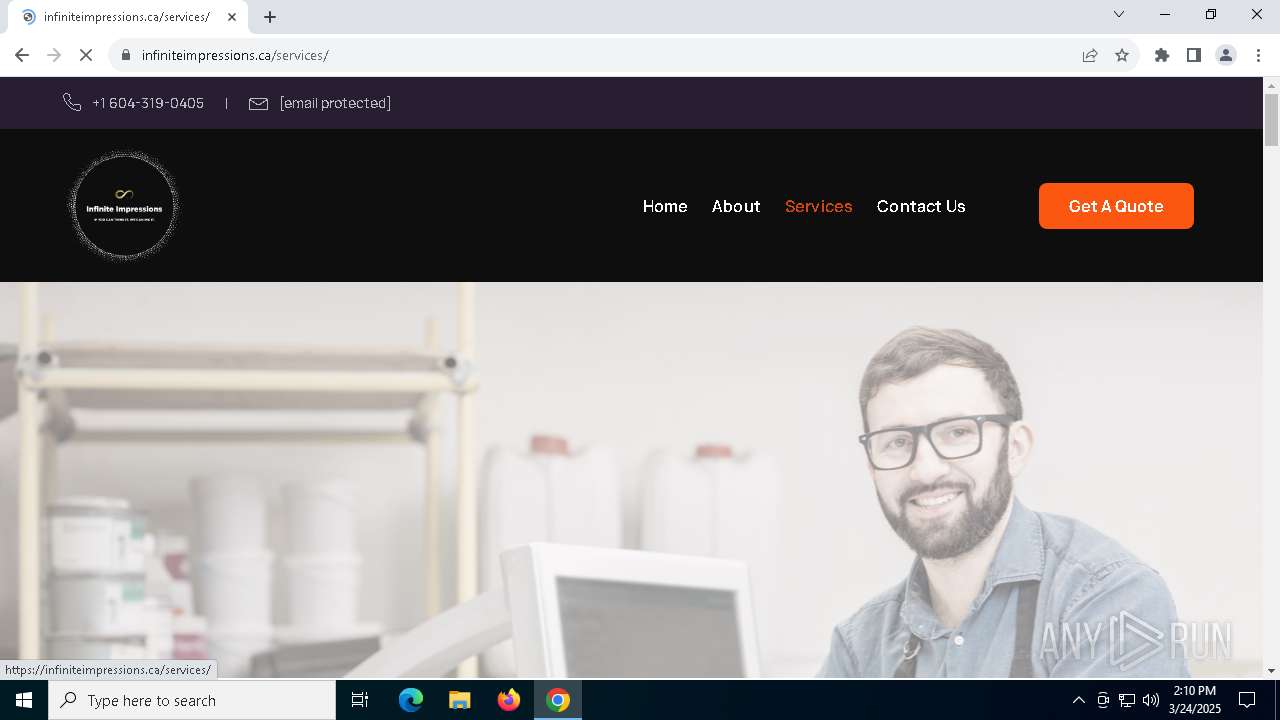
Task: Click the scrollbar up arrow
Action: (x=1271, y=85)
